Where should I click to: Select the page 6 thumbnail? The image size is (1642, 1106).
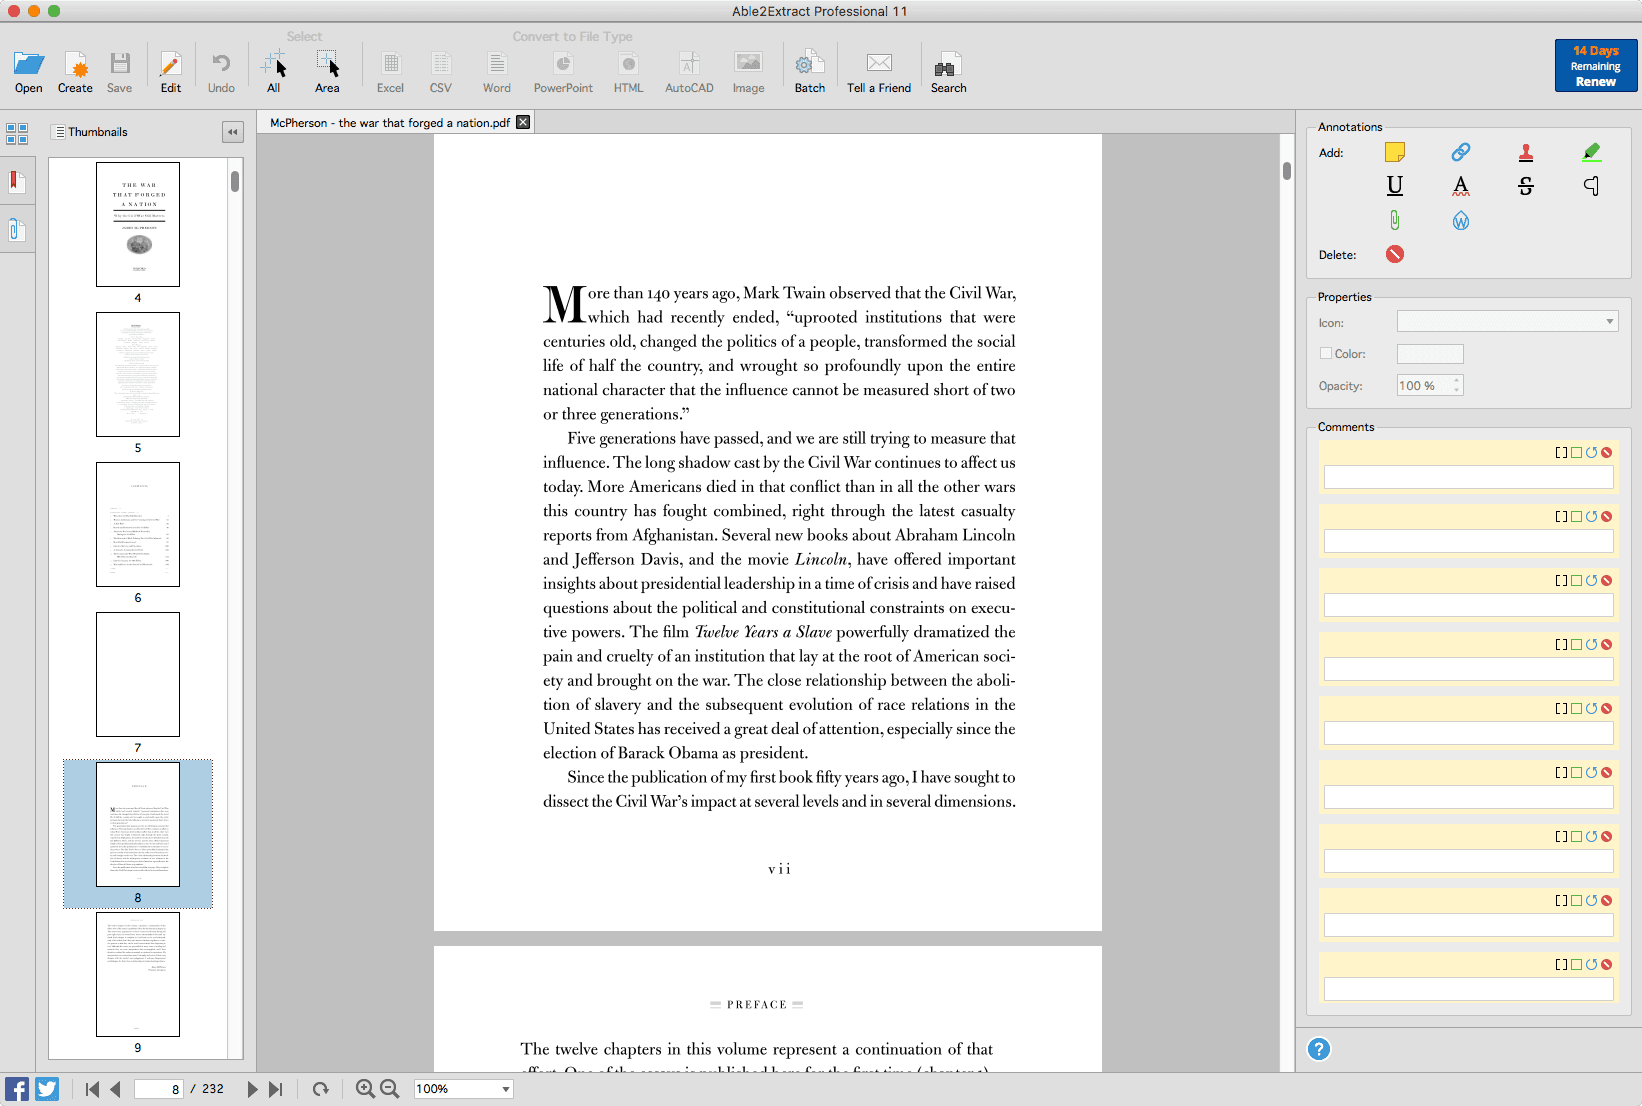tap(138, 524)
